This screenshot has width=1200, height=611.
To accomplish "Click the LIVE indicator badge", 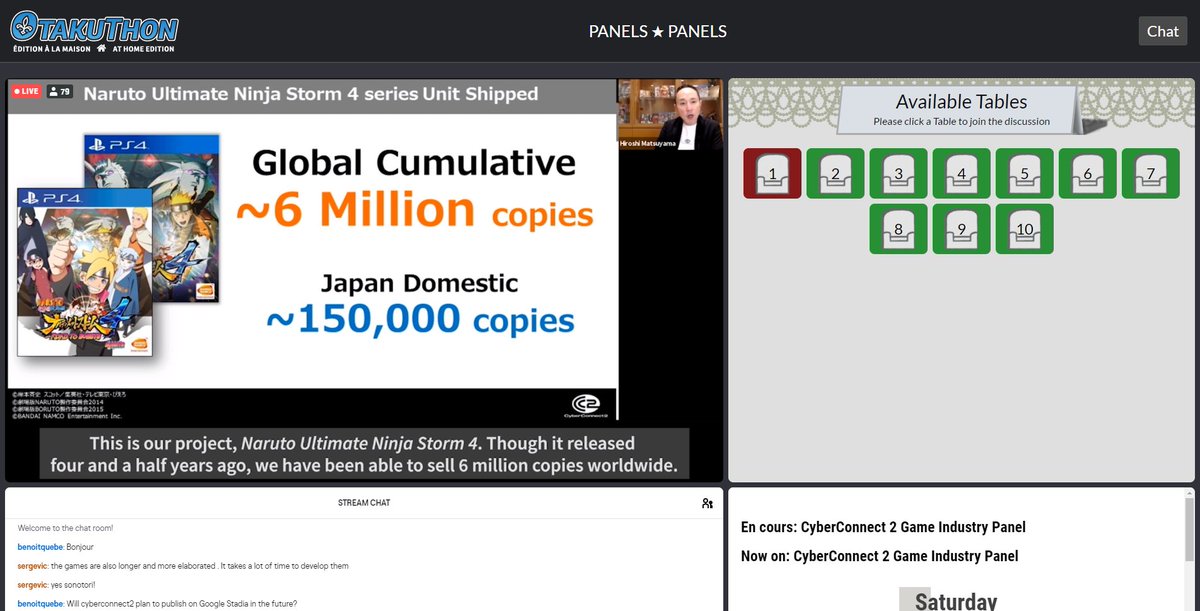I will [x=26, y=91].
